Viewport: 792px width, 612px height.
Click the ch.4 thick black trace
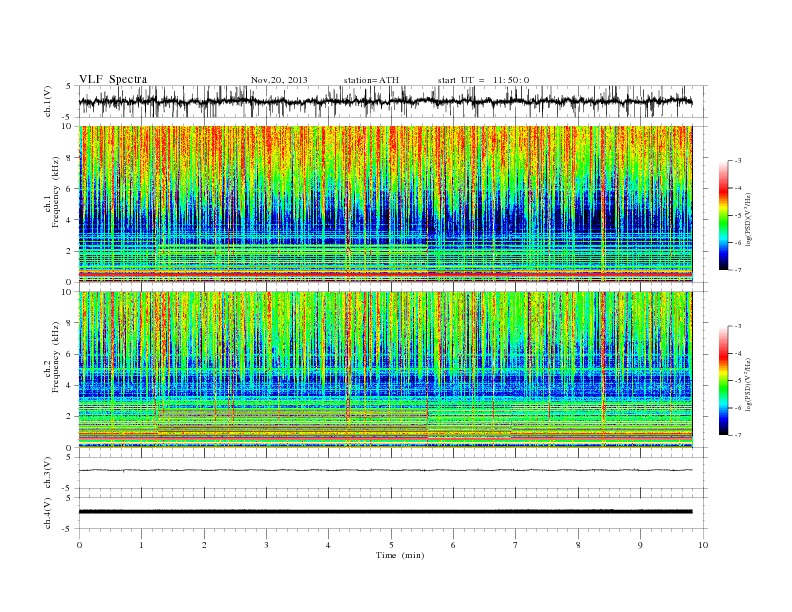[386, 512]
